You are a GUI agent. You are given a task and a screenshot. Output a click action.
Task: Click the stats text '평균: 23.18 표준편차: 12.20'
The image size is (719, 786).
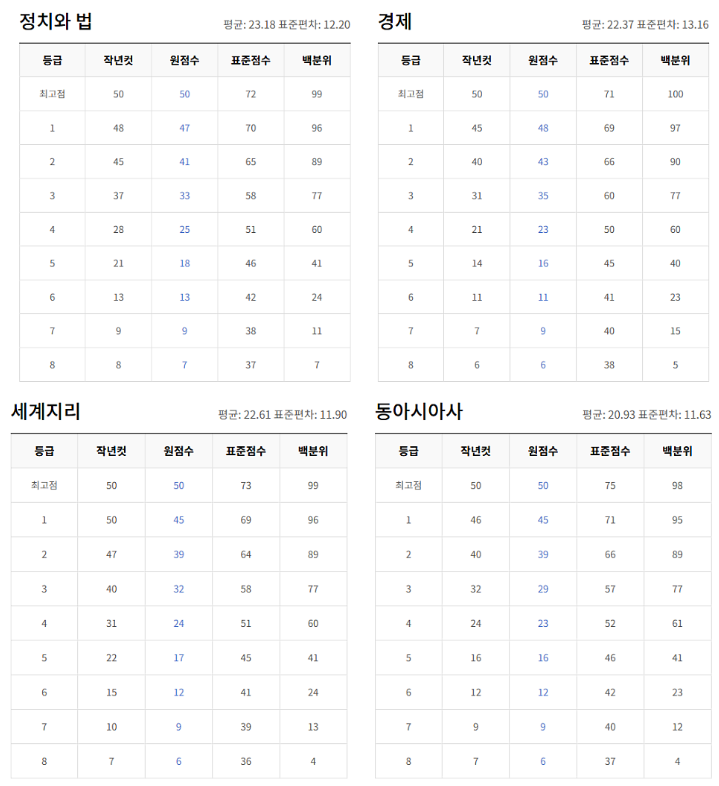[x=287, y=25]
